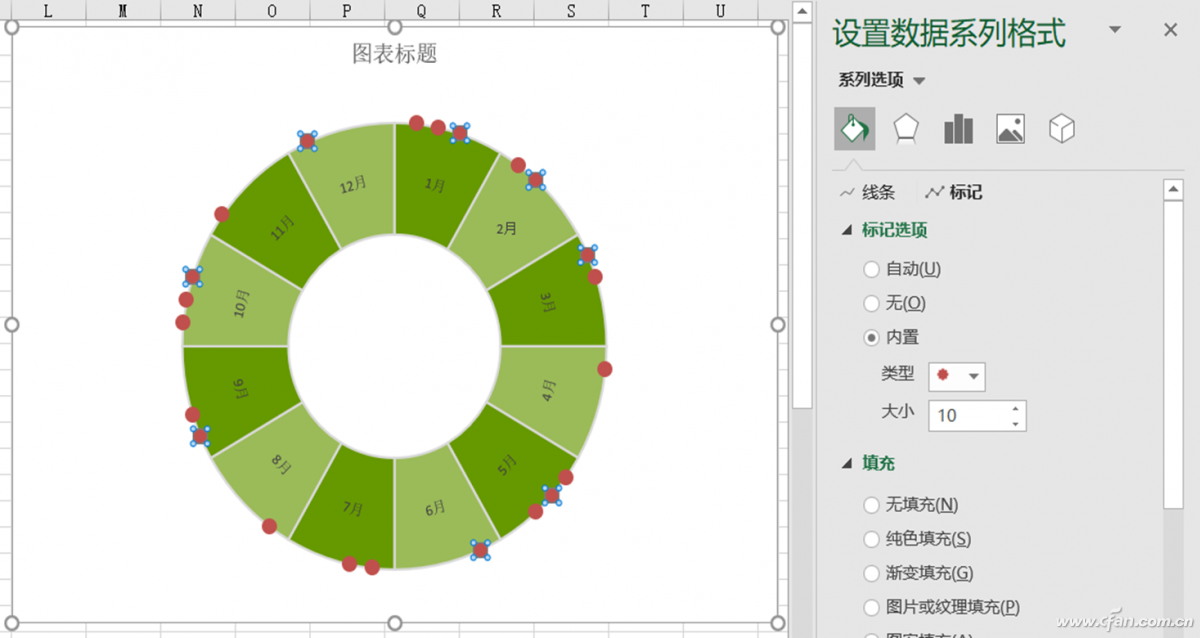The height and width of the screenshot is (638, 1200).
Task: Close the 设置数据系列格式 pane
Action: (1171, 30)
